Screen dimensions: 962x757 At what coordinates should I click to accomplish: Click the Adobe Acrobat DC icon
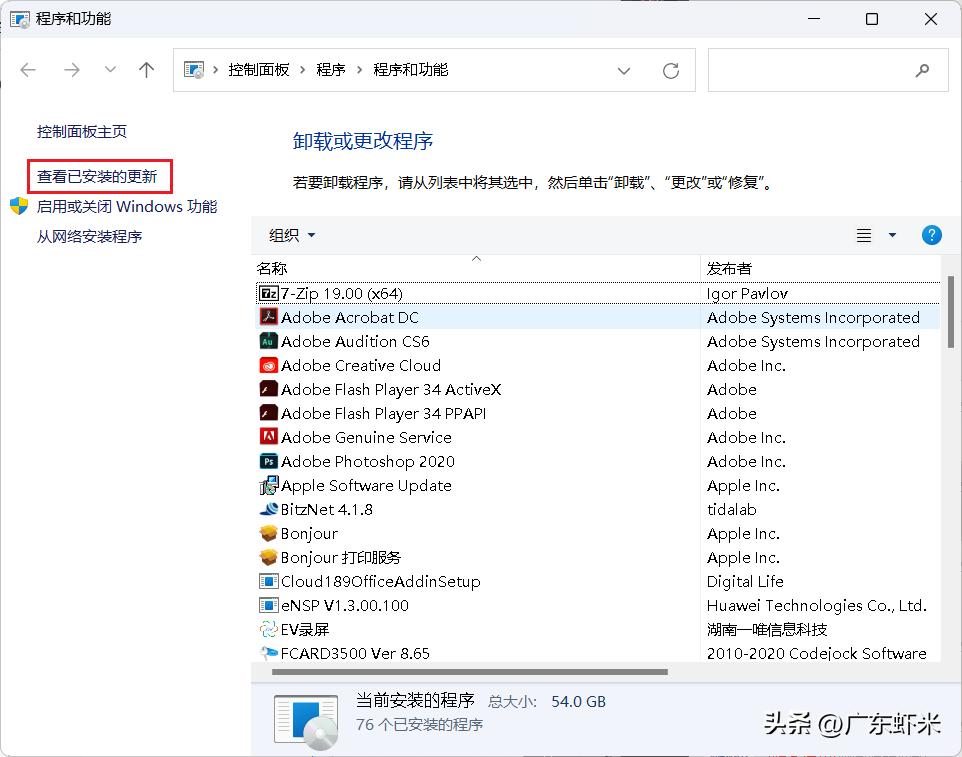pos(268,317)
